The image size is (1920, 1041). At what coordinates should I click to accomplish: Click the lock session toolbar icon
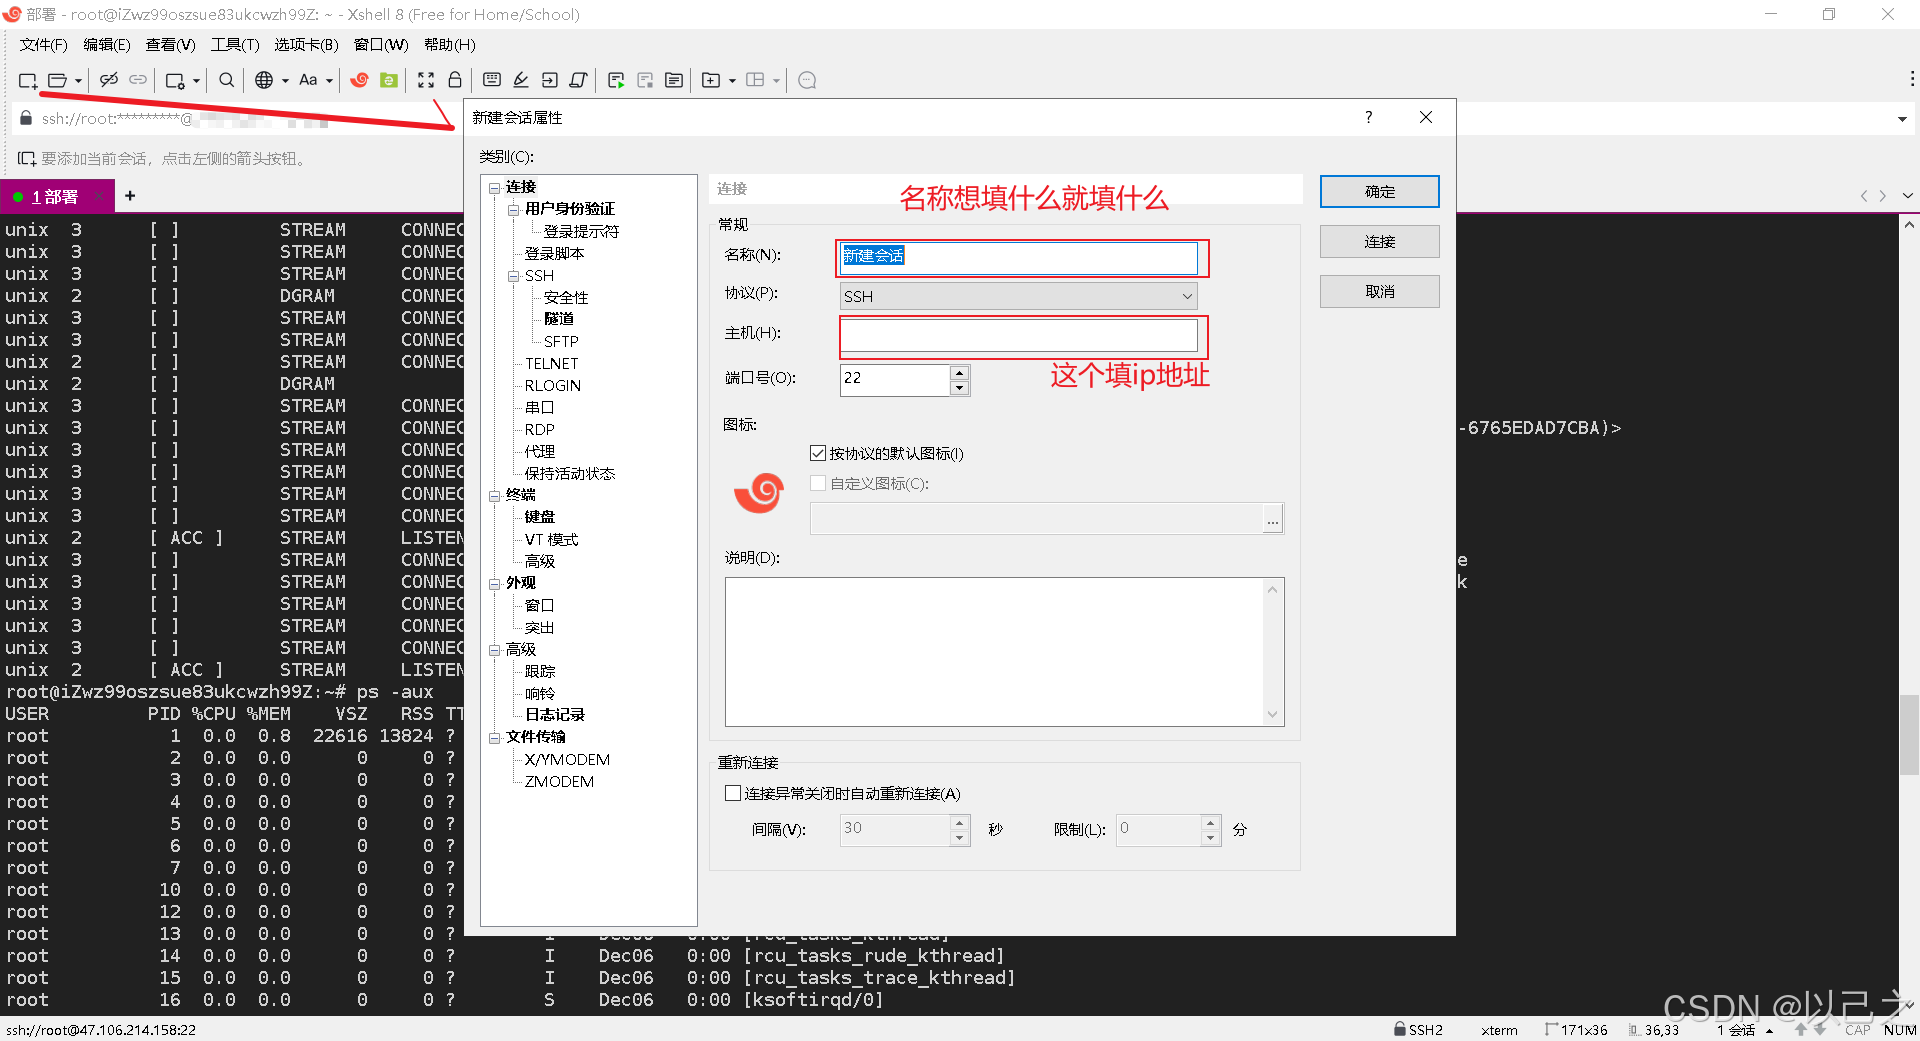pos(455,80)
